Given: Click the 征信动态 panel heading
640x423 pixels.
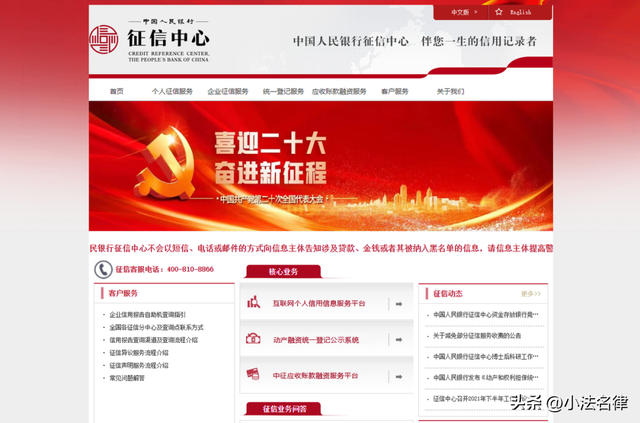Looking at the screenshot, I should click(448, 294).
